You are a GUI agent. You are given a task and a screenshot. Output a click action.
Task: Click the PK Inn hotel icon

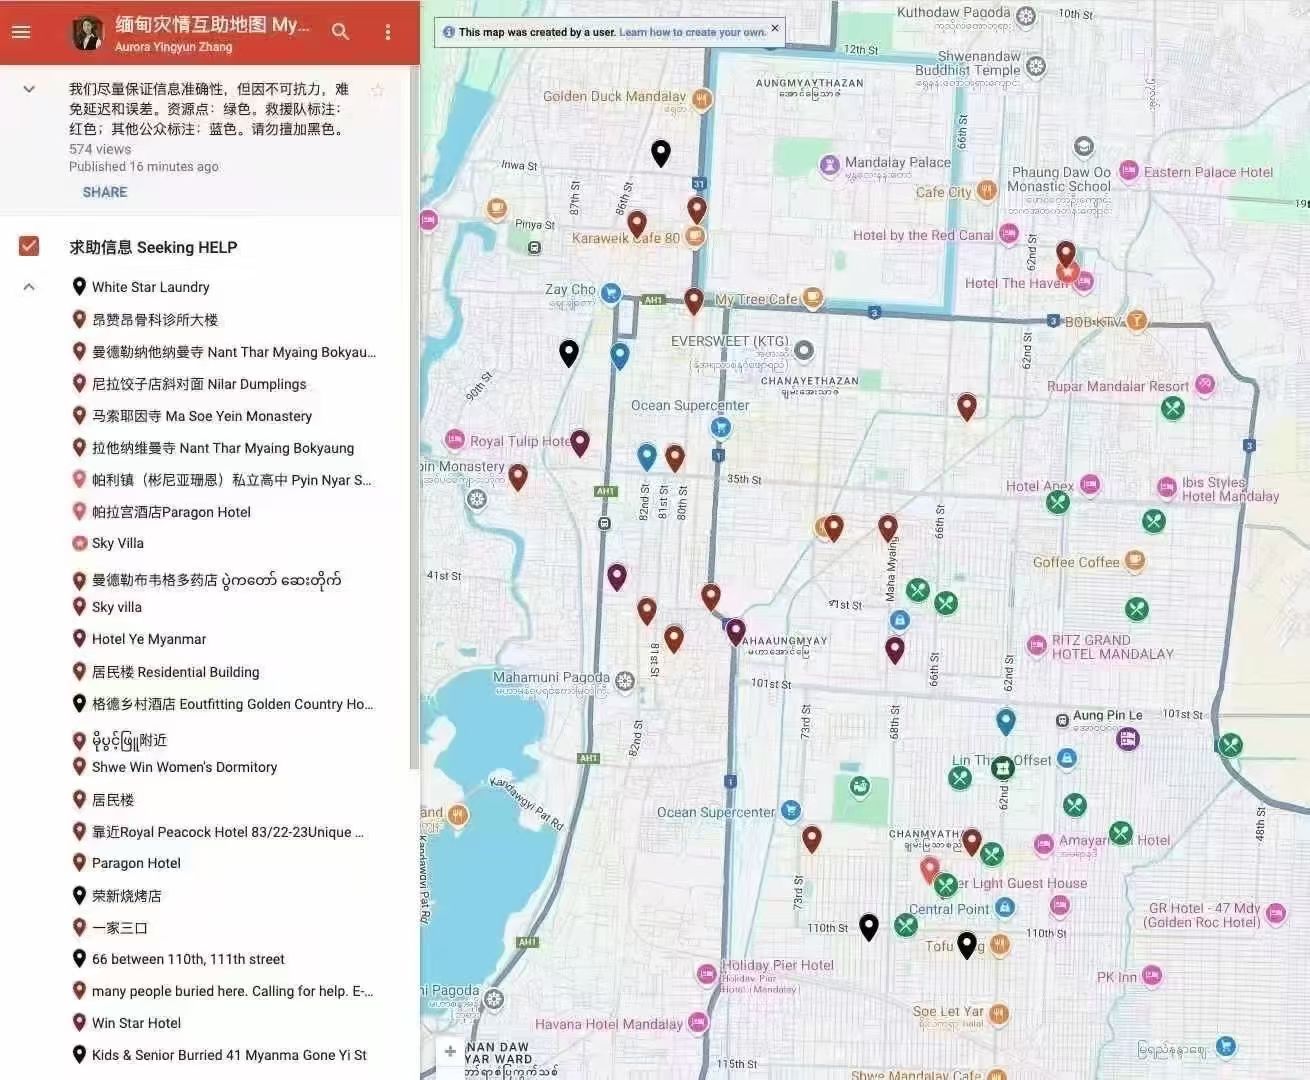pyautogui.click(x=1152, y=975)
